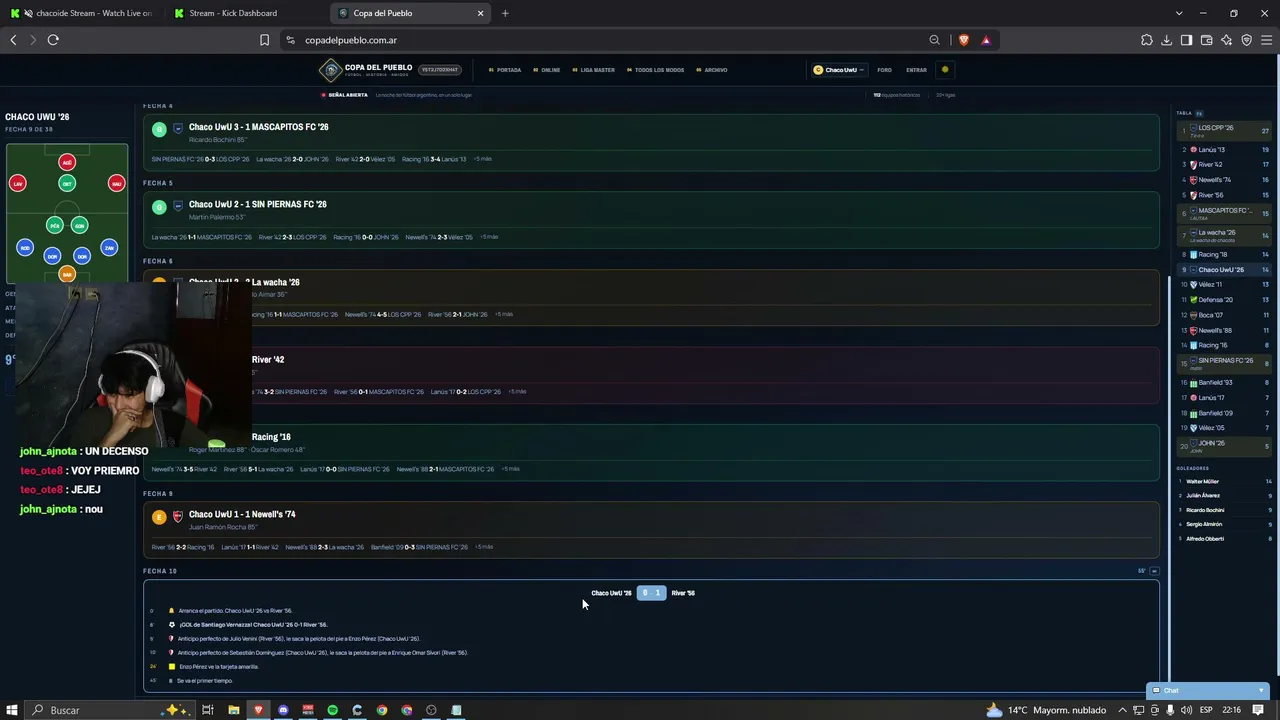1280x720 pixels.
Task: Close the Copa del Pueblo tab
Action: tap(480, 13)
